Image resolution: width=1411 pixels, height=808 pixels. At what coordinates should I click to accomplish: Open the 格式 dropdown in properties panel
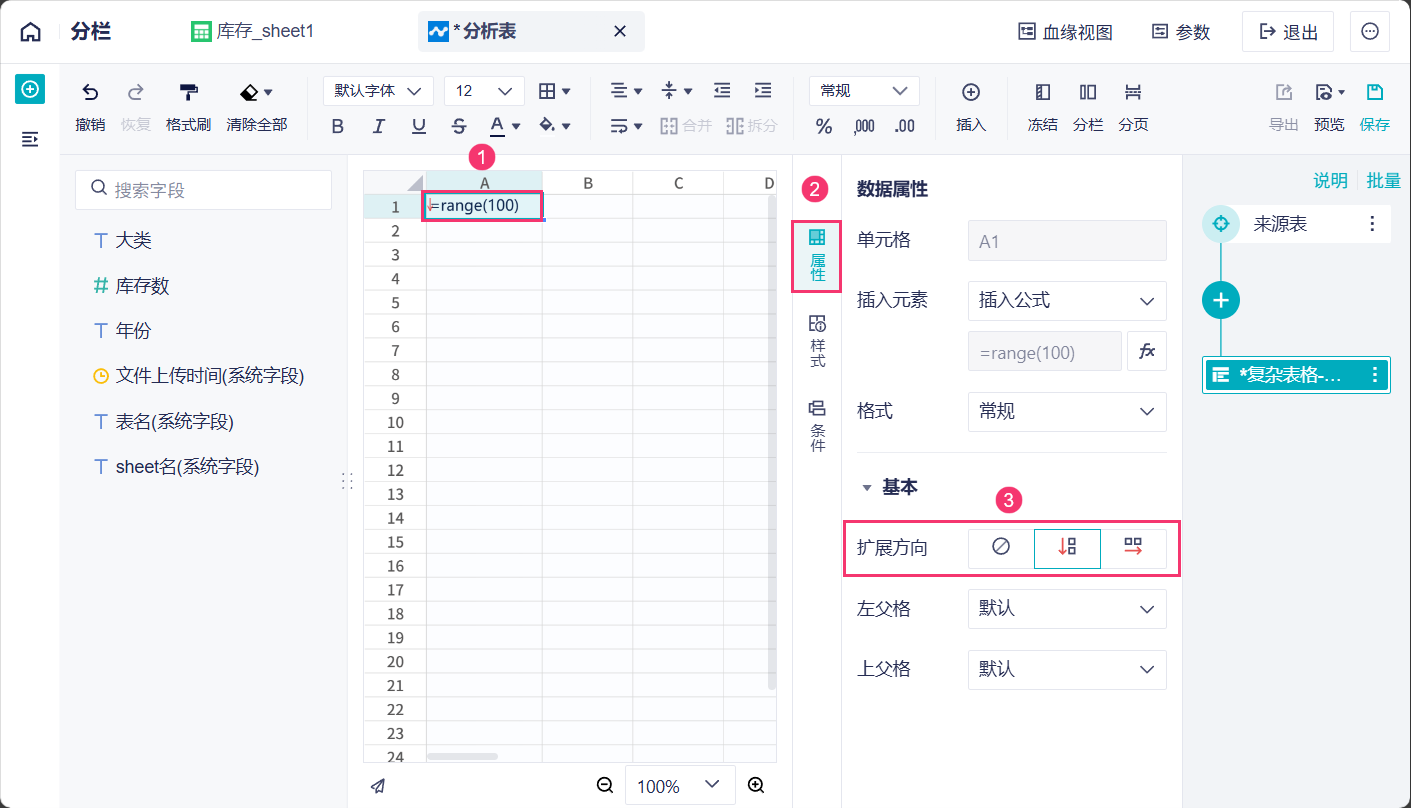pos(1067,412)
